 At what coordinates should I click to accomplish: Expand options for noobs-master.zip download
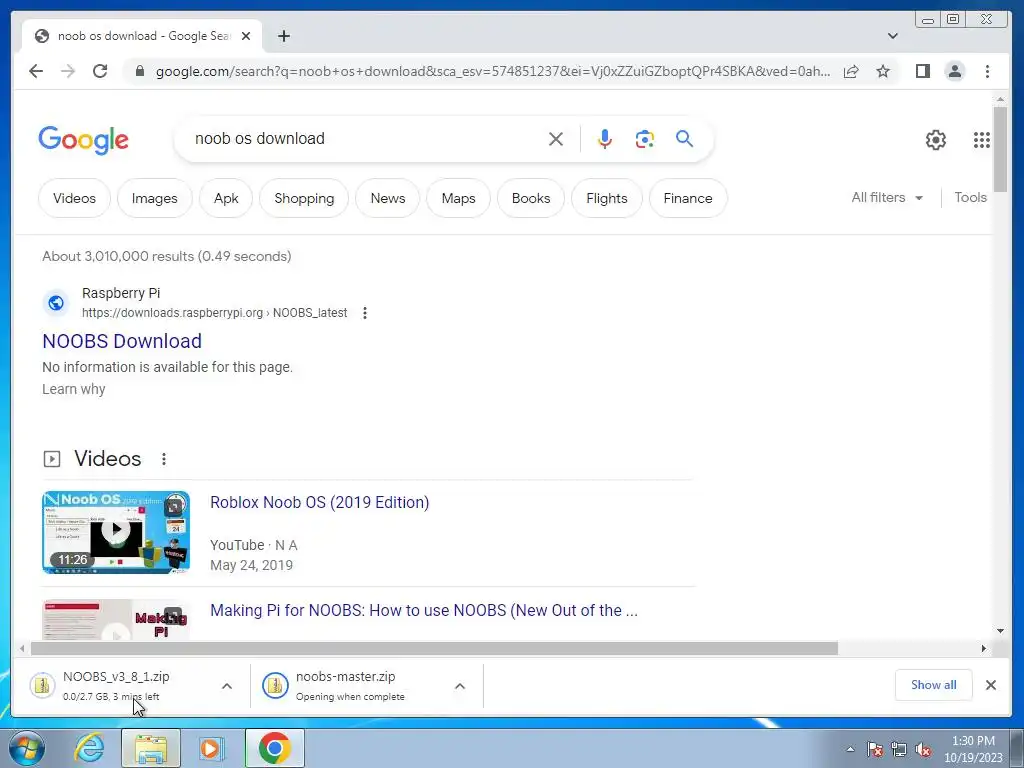click(460, 686)
